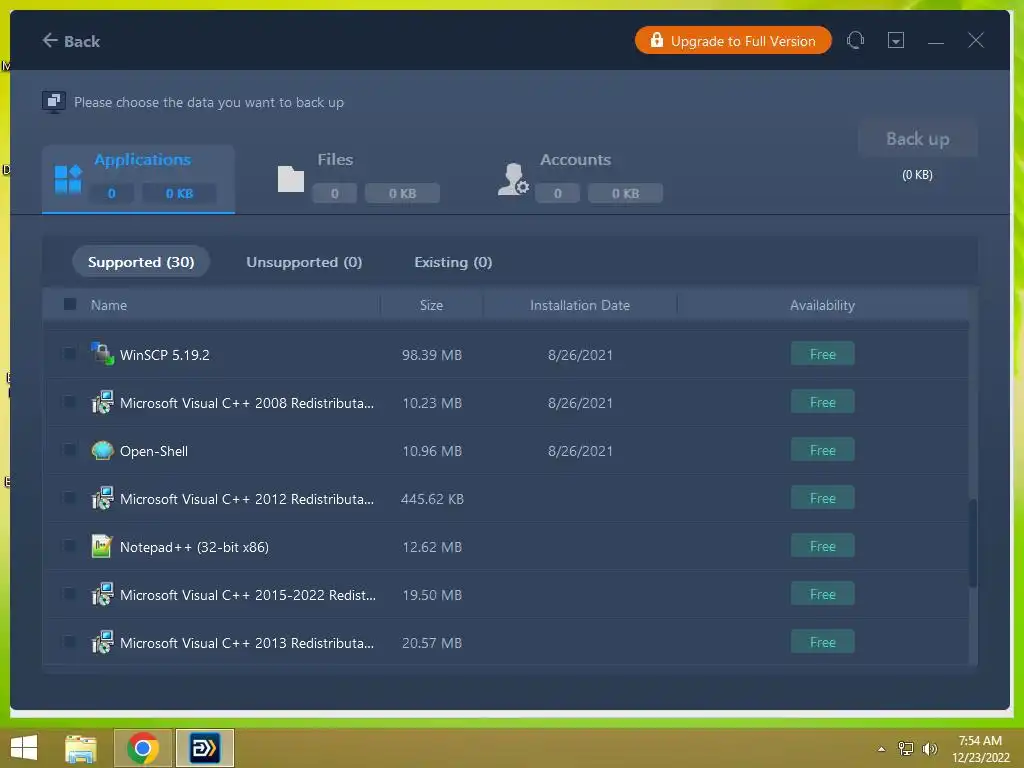
Task: Open the support headset icon
Action: coord(856,40)
